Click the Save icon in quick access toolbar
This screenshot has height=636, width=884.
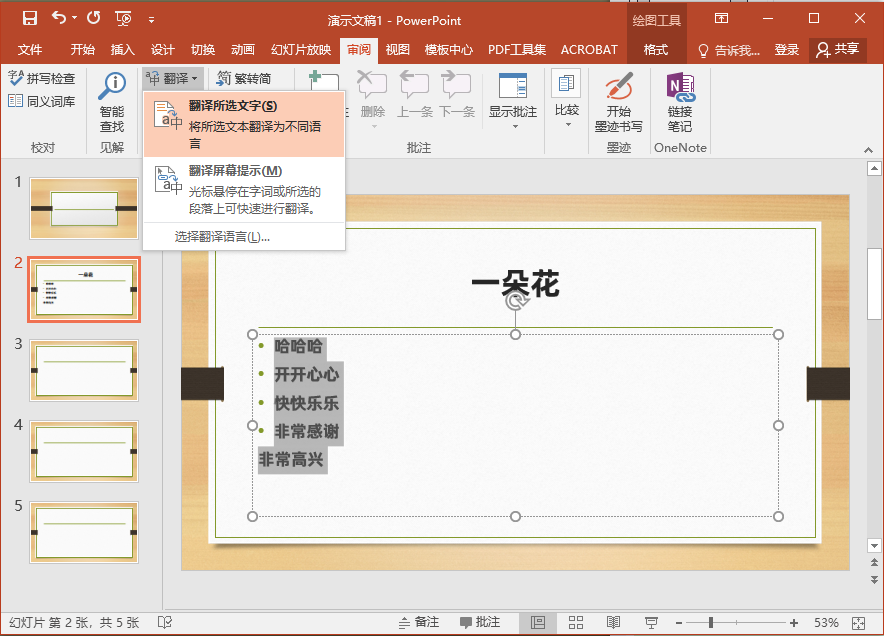[29, 18]
